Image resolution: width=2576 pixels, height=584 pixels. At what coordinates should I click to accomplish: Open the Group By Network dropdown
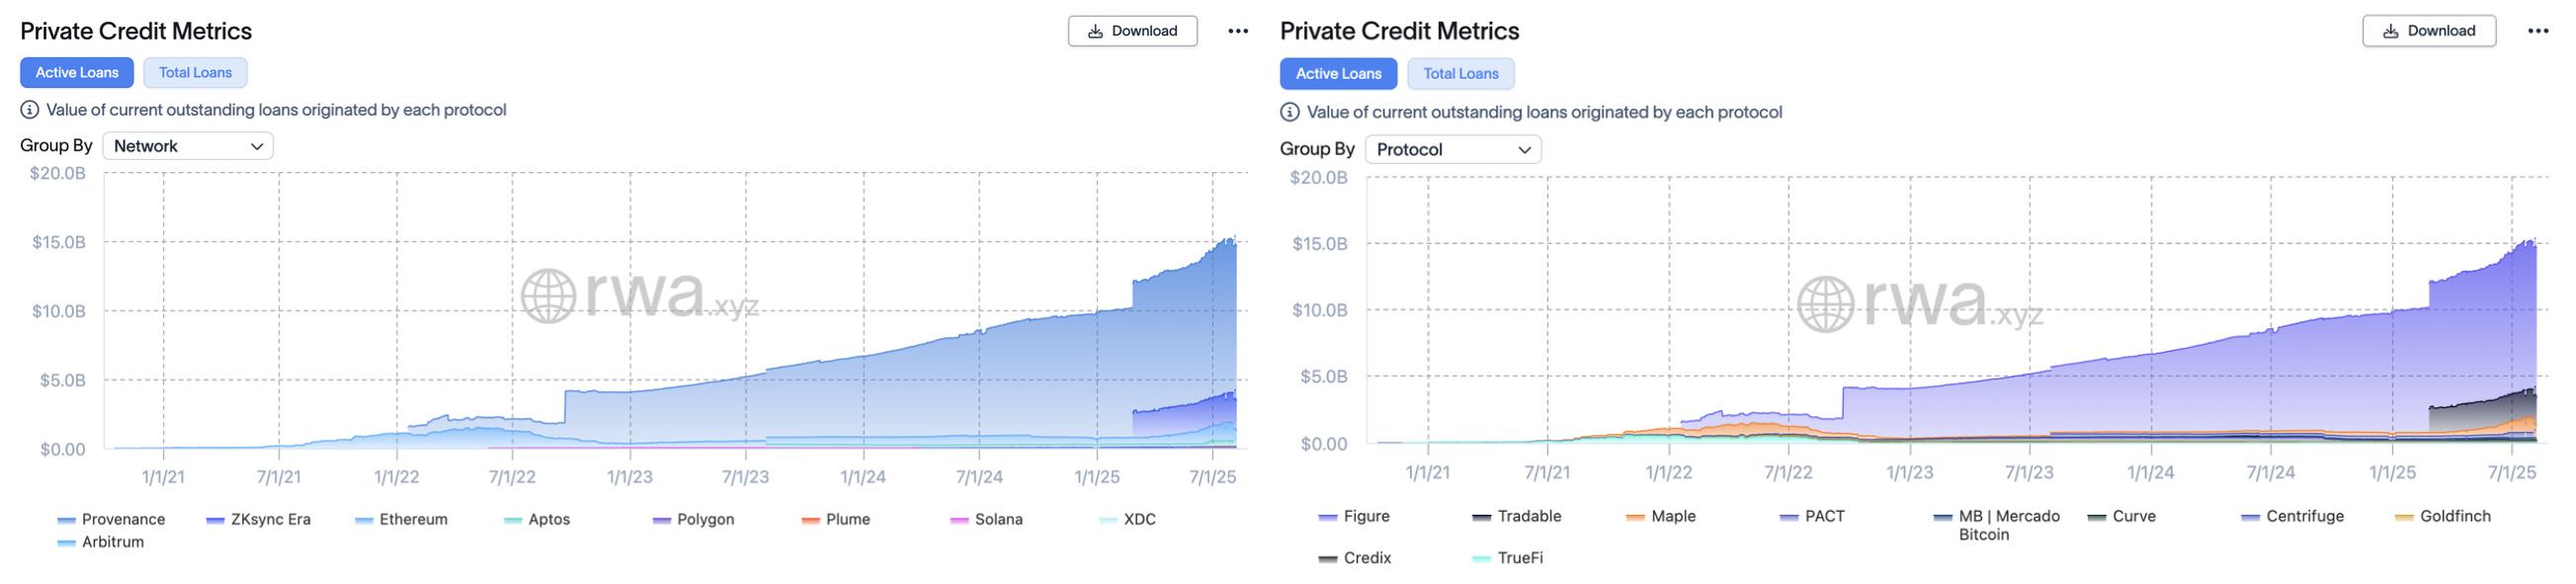pyautogui.click(x=188, y=146)
